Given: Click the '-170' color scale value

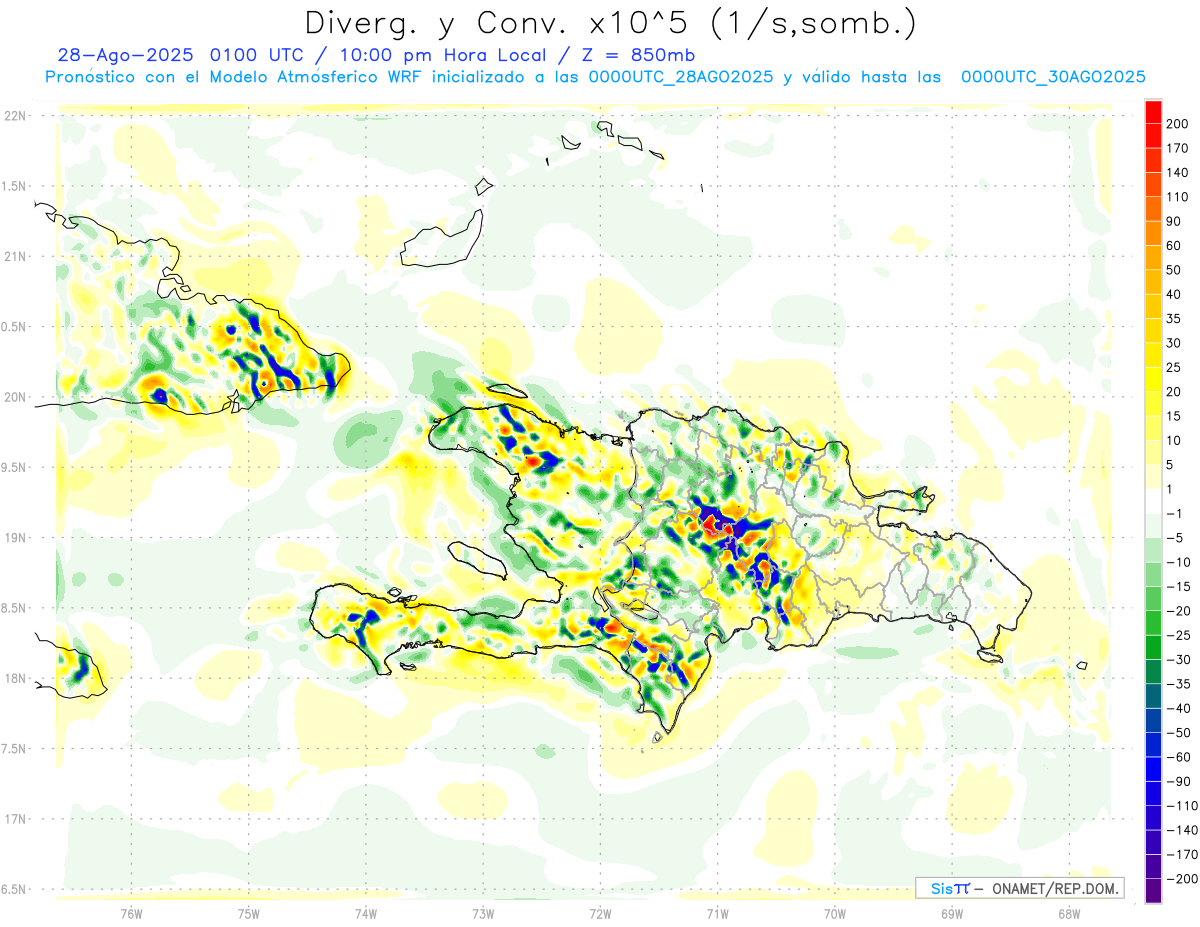Looking at the screenshot, I should tap(1183, 855).
